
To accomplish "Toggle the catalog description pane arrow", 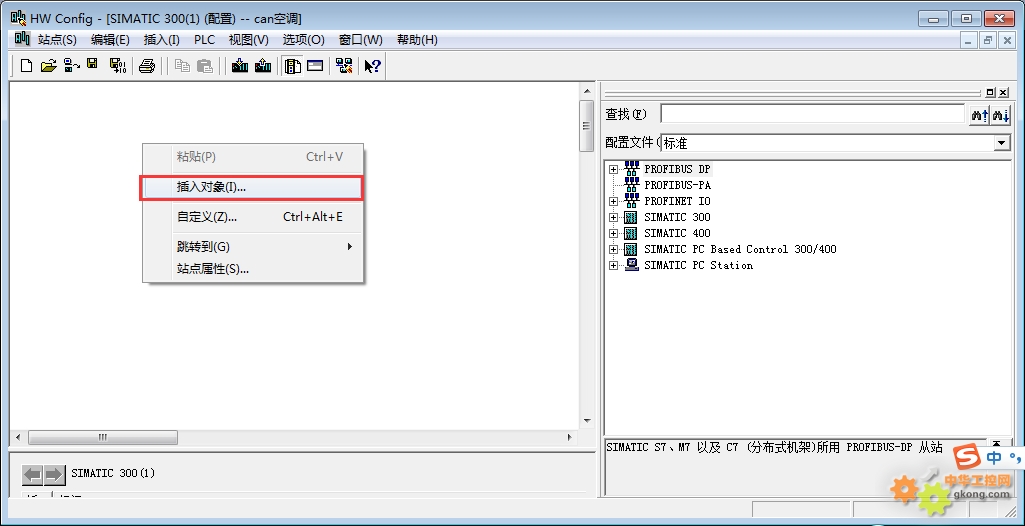I will 997,444.
